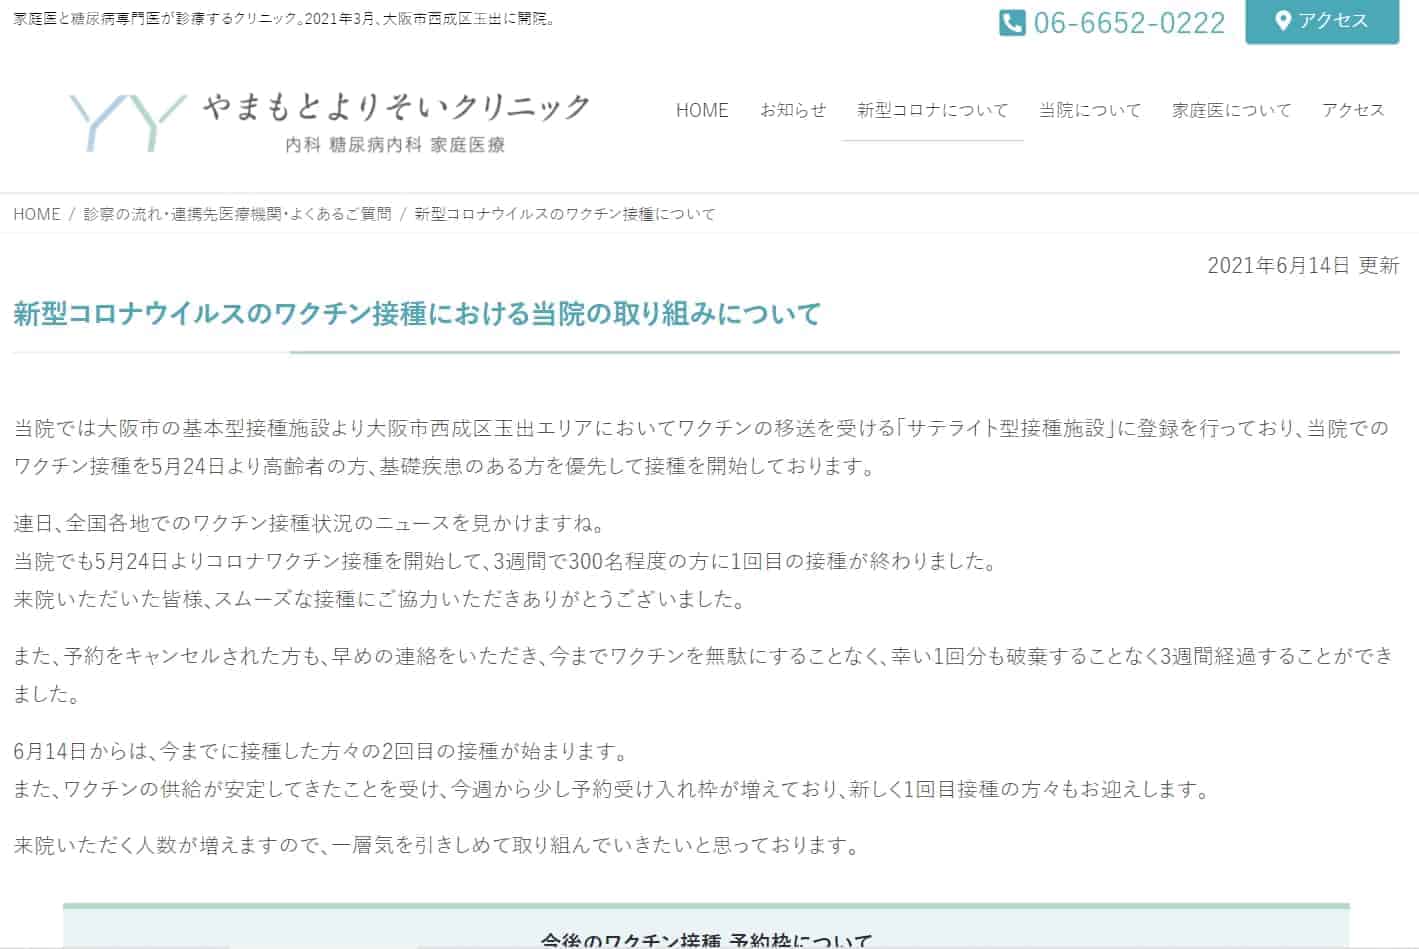The image size is (1419, 949).
Task: Click subtitle 内科 糖尿病内科 家庭医療
Action: [x=395, y=145]
